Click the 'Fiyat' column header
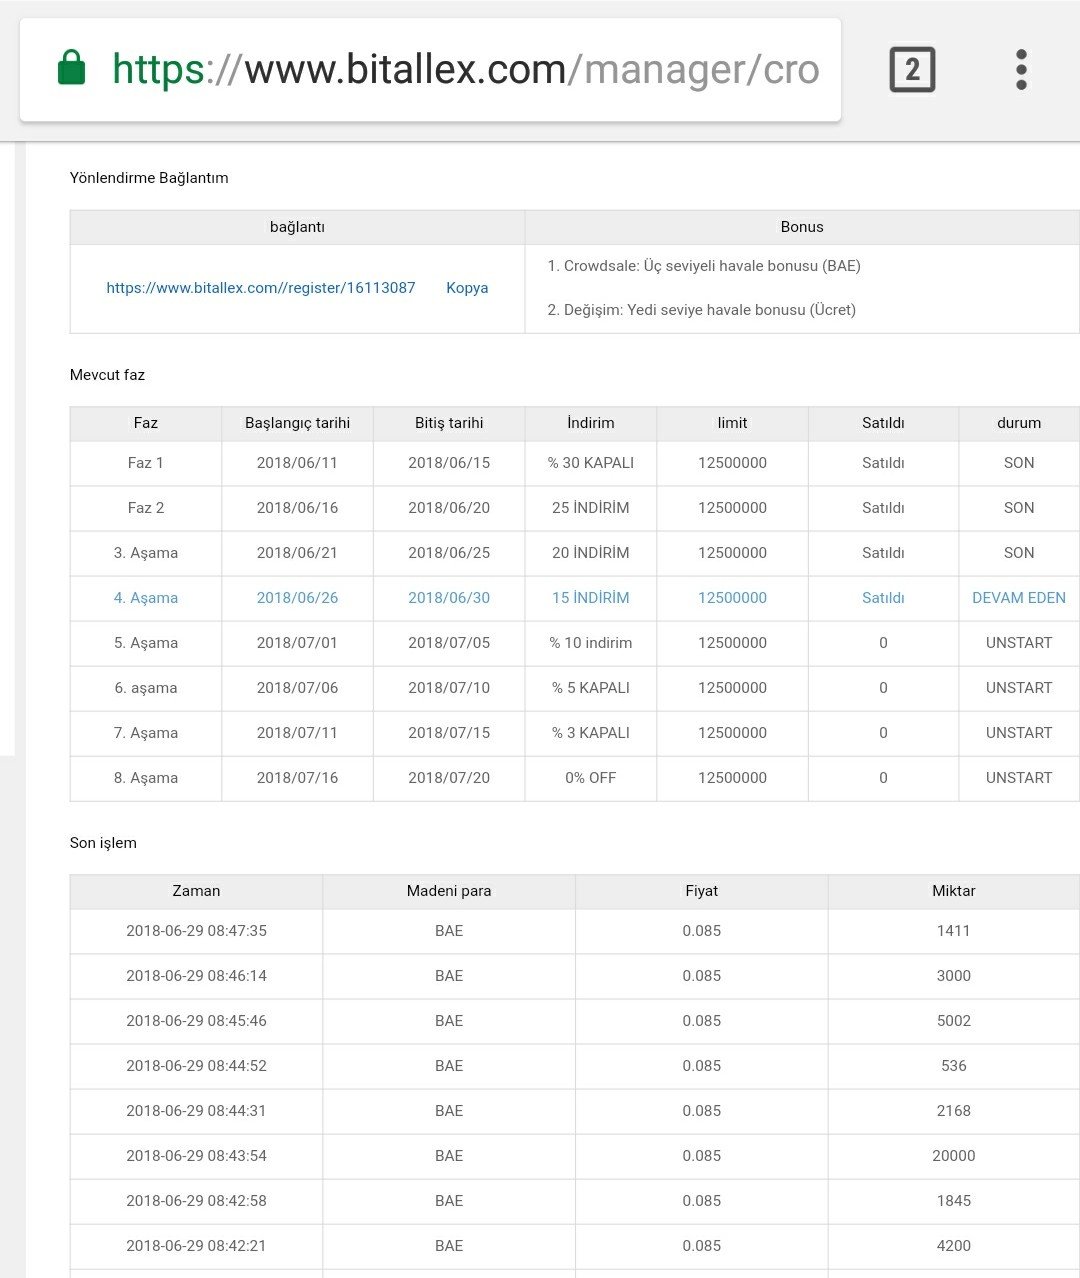Screen dimensions: 1080x1278 click(x=702, y=891)
